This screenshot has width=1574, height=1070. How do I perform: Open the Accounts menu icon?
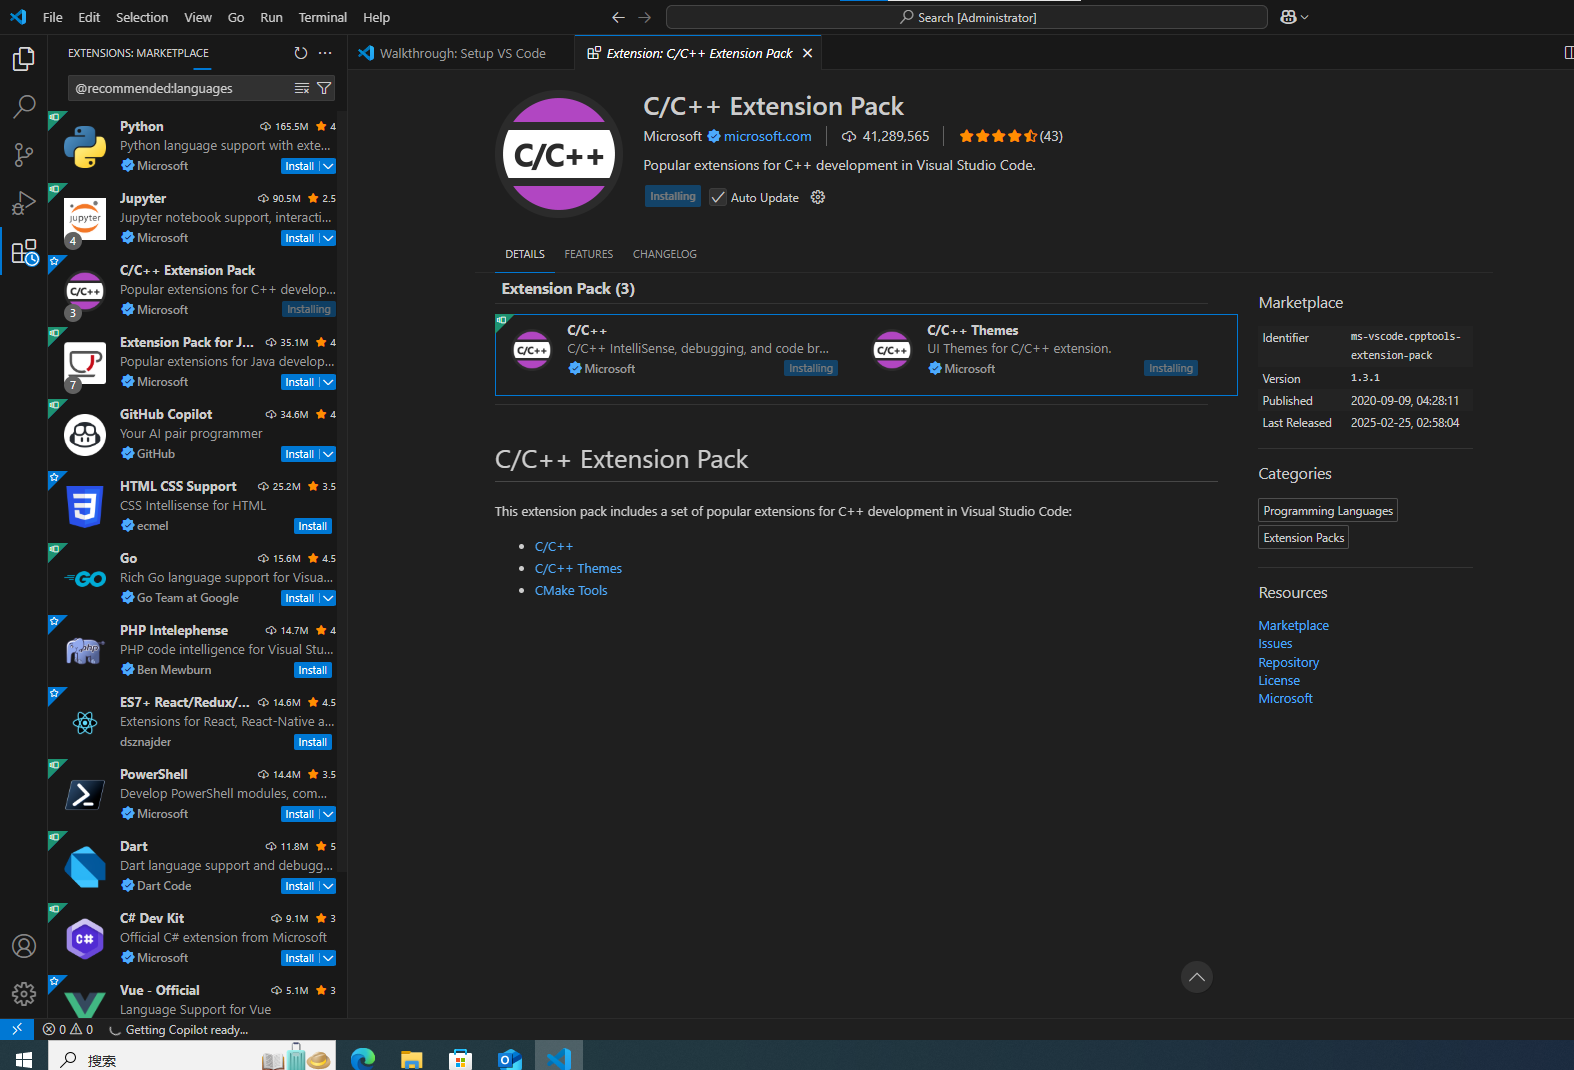point(24,946)
